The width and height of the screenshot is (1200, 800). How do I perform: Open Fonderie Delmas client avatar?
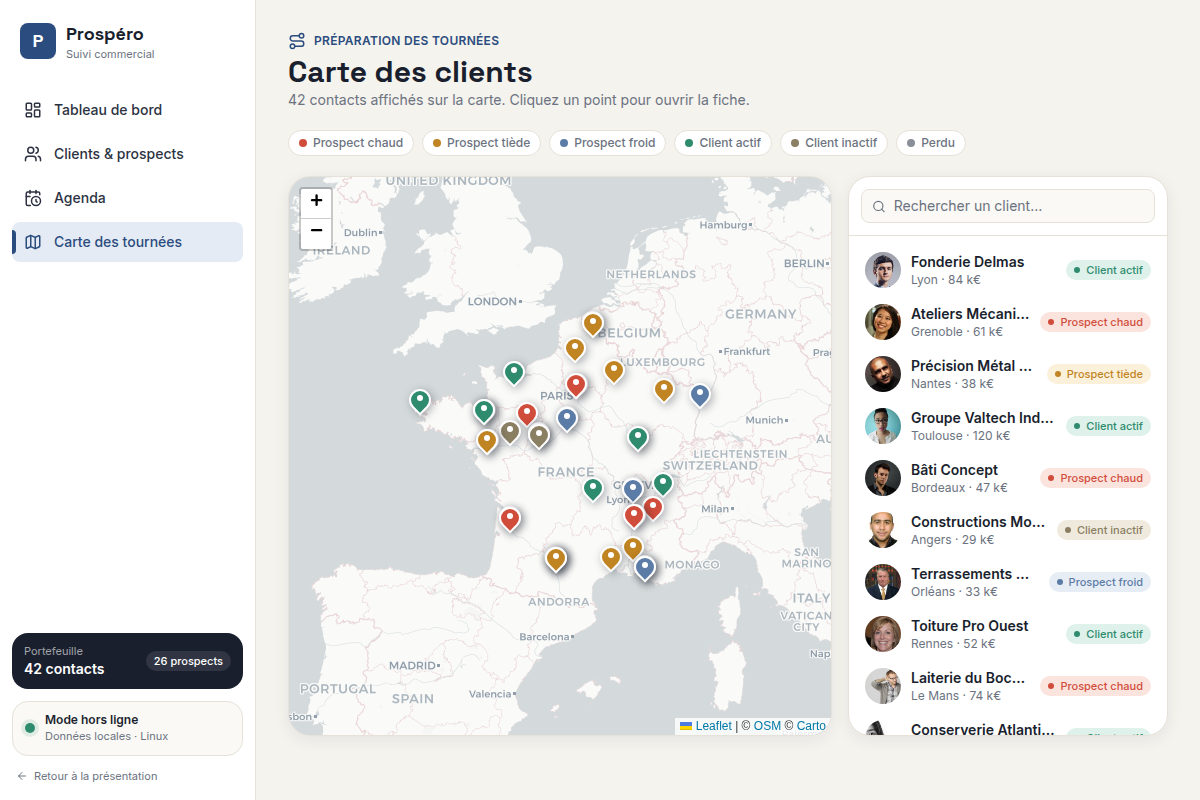pos(883,270)
